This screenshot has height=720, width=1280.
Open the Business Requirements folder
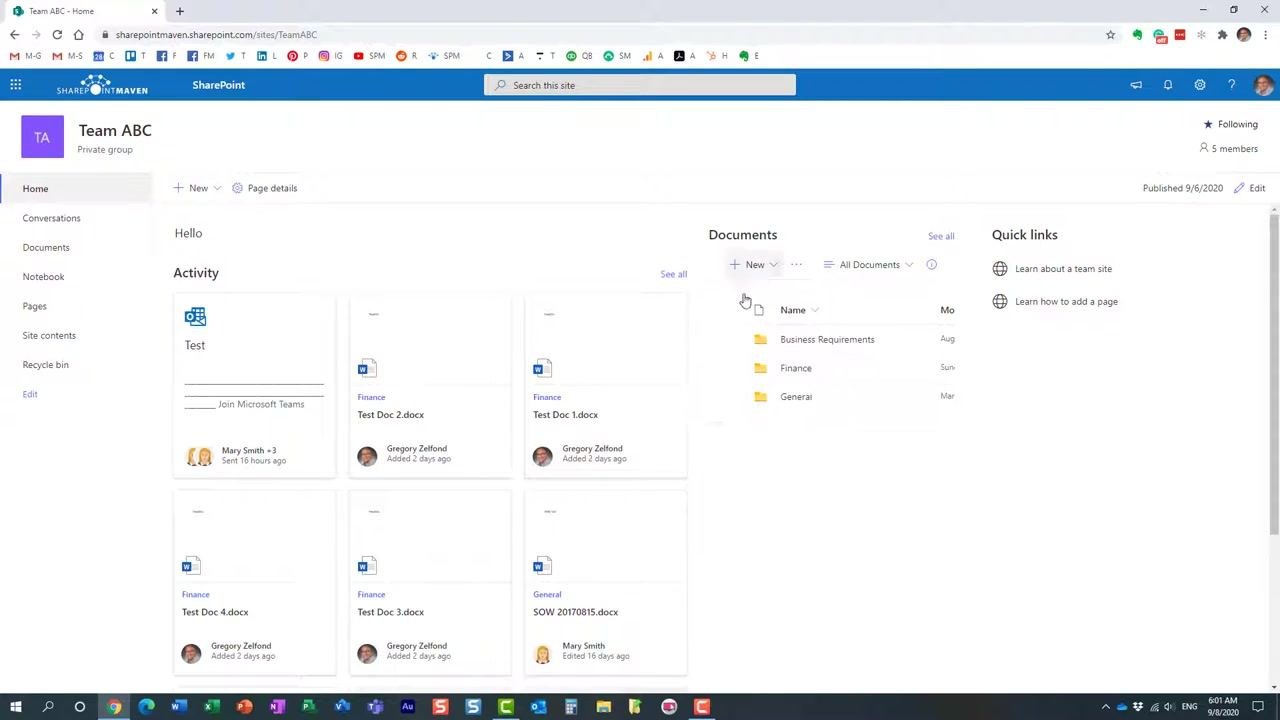(827, 339)
